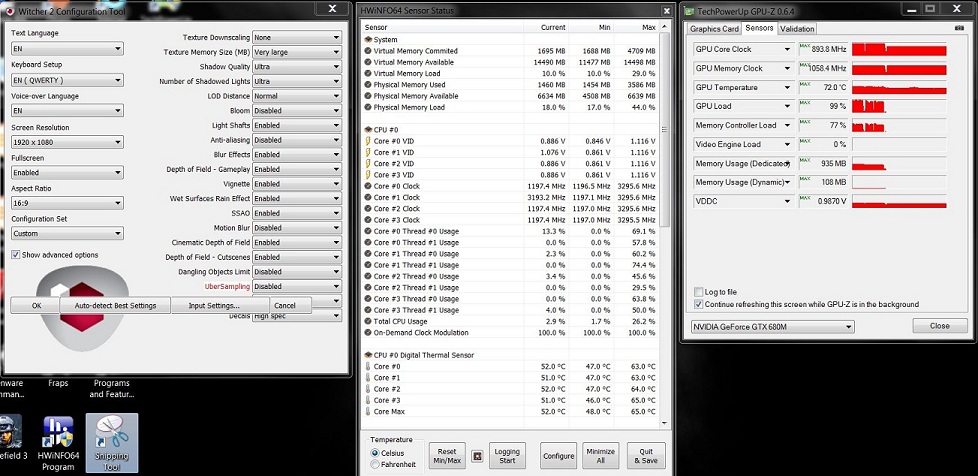The width and height of the screenshot is (978, 476).
Task: Click the Close button in GPU-Z
Action: (939, 326)
